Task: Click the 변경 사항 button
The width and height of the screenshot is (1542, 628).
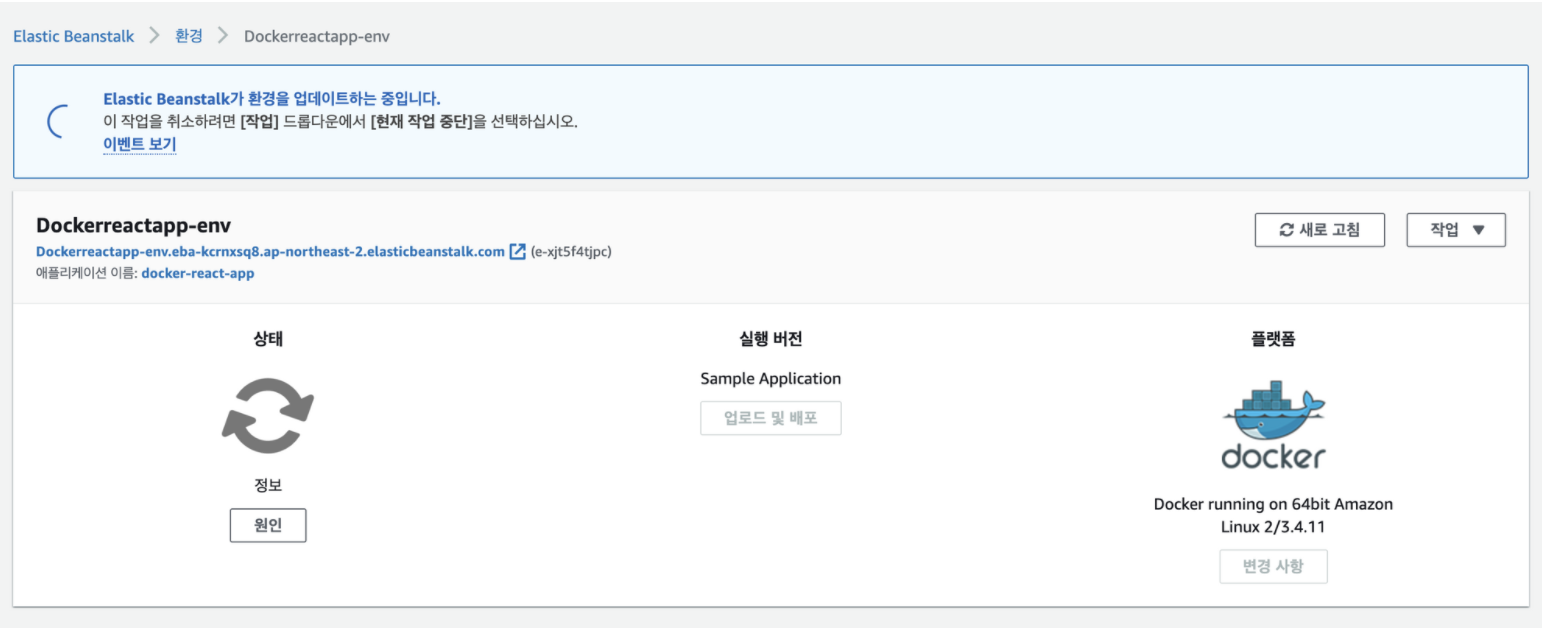Action: tap(1273, 566)
